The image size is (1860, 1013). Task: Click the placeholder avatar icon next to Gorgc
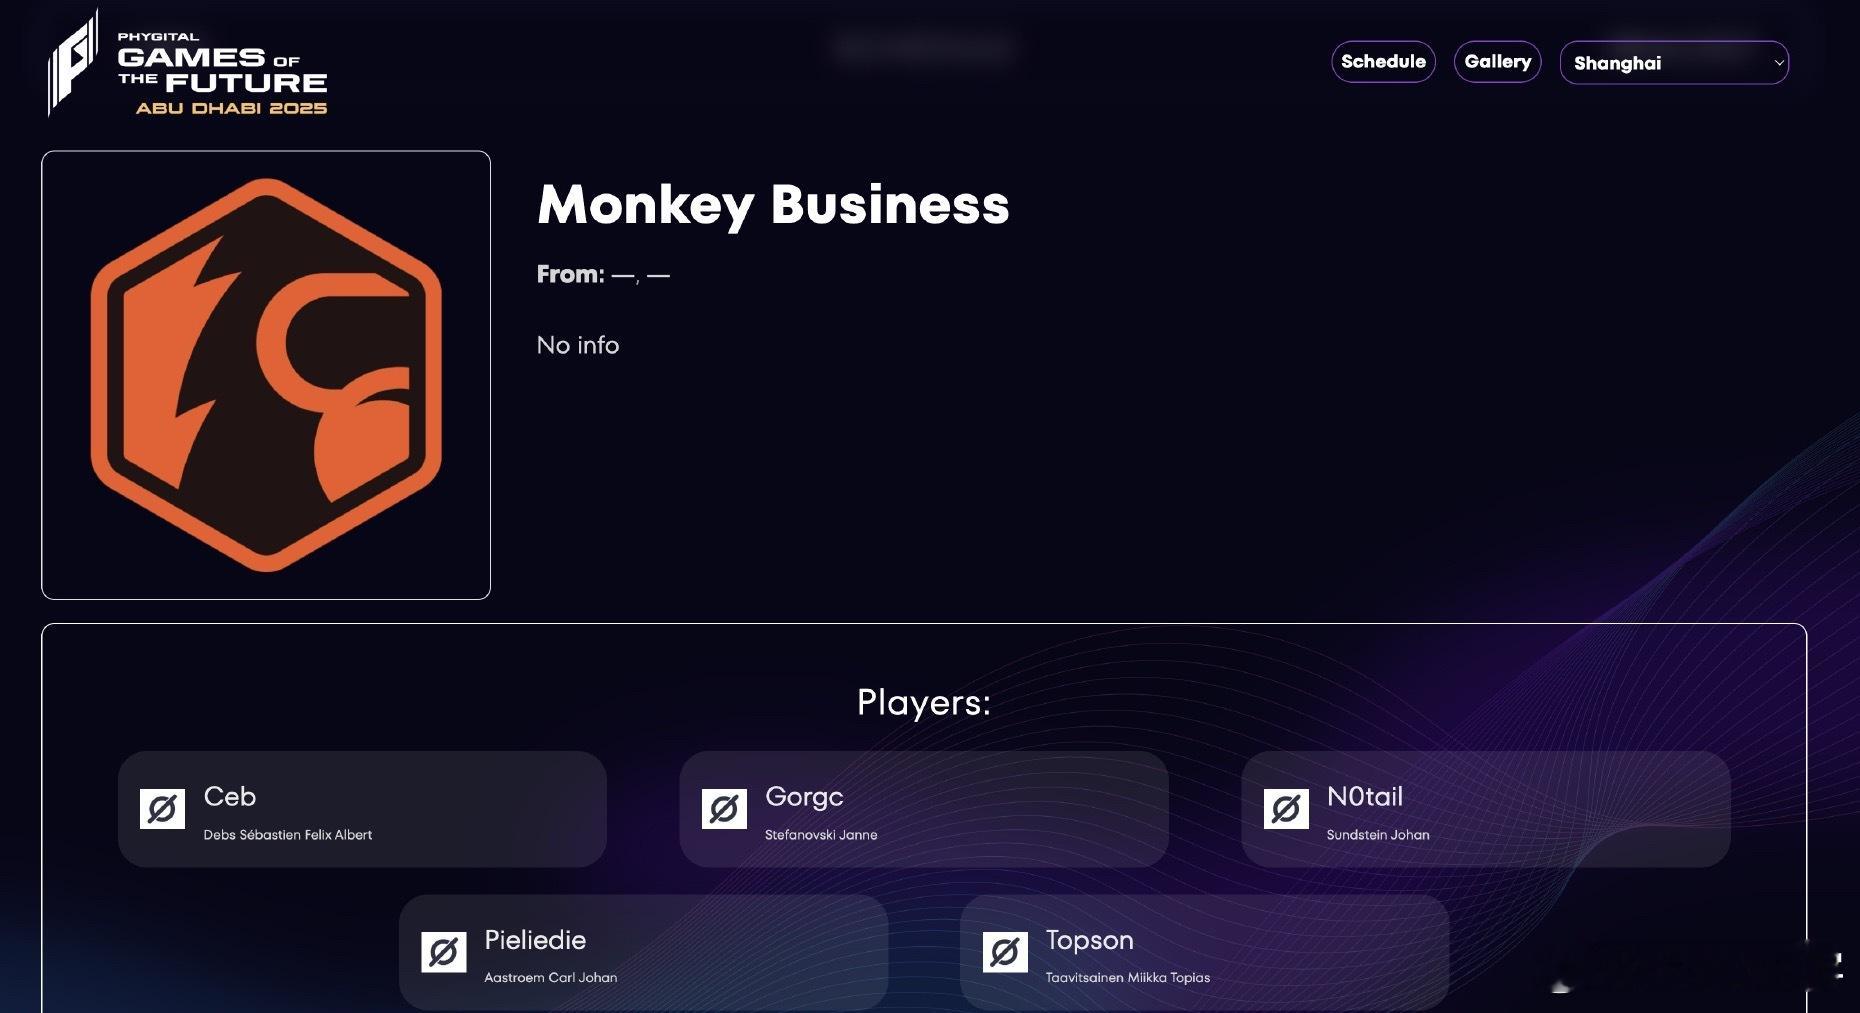pyautogui.click(x=724, y=808)
